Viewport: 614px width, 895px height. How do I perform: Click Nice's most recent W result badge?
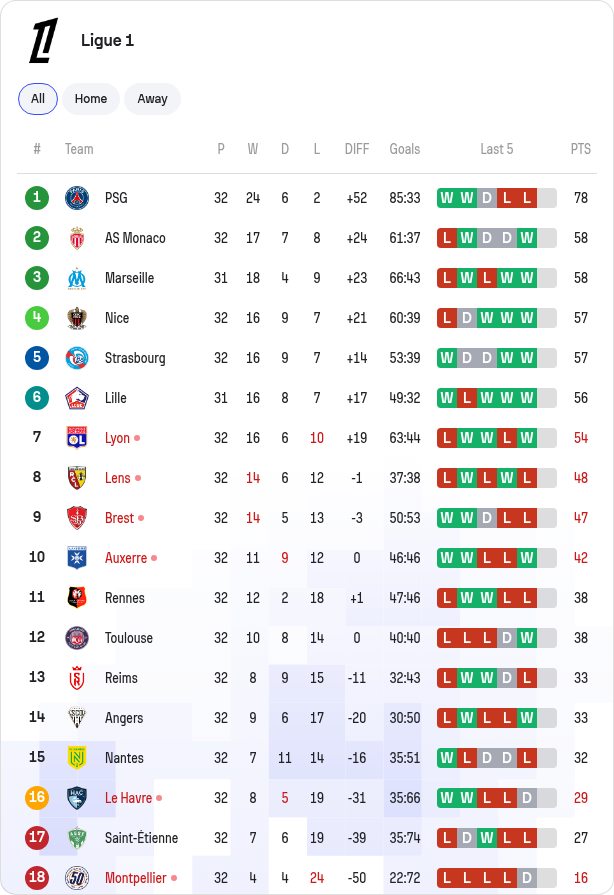tap(527, 318)
